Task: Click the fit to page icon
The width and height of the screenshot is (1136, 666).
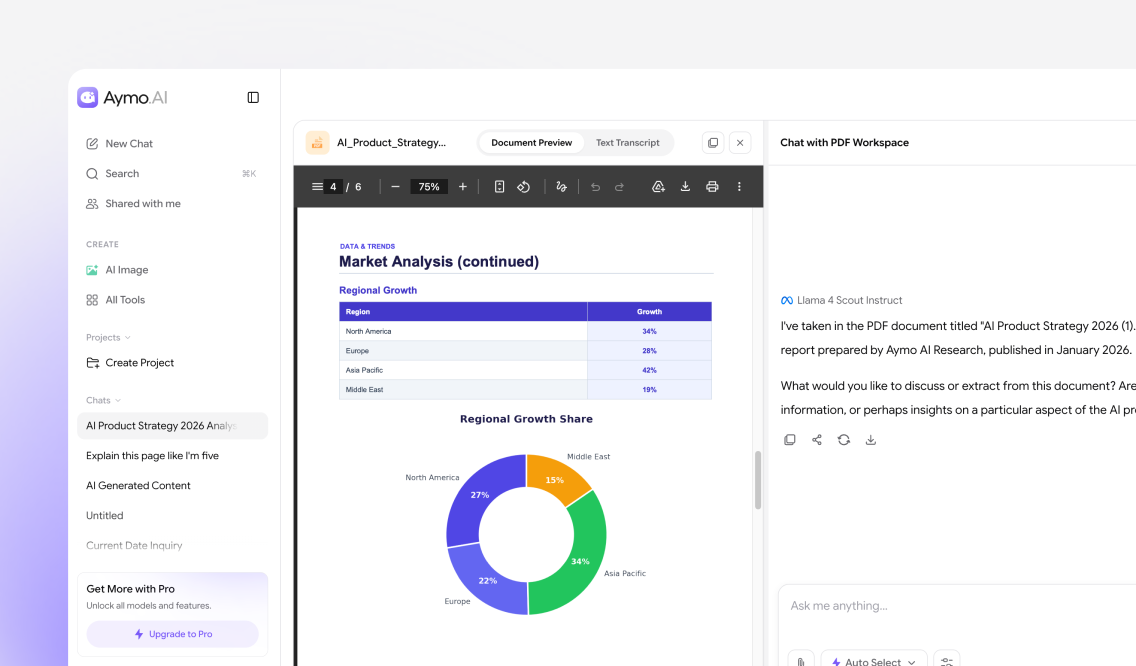Action: [499, 186]
